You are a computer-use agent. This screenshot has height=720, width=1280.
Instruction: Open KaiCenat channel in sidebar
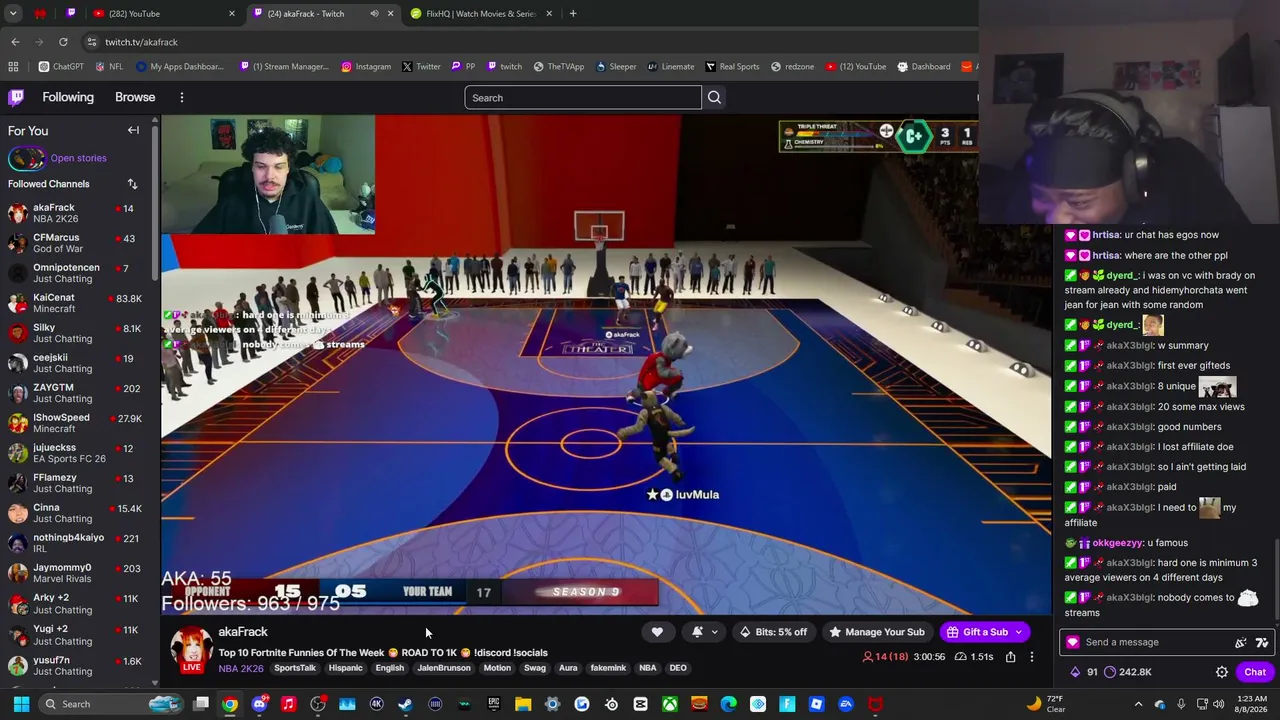[x=75, y=303]
